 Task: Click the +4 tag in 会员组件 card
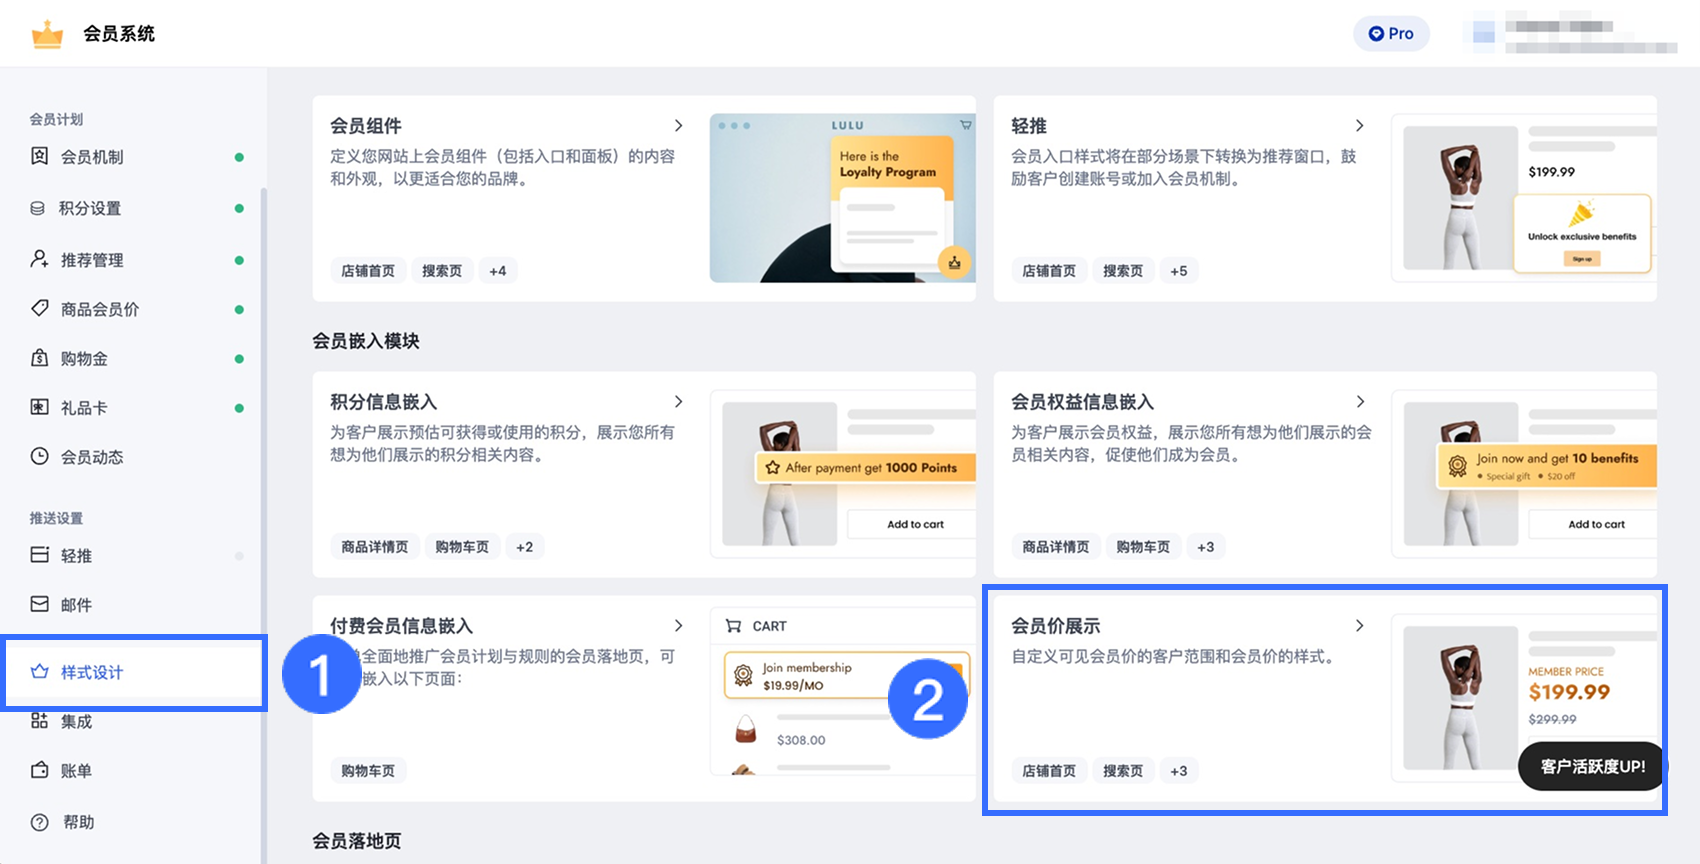tap(498, 271)
